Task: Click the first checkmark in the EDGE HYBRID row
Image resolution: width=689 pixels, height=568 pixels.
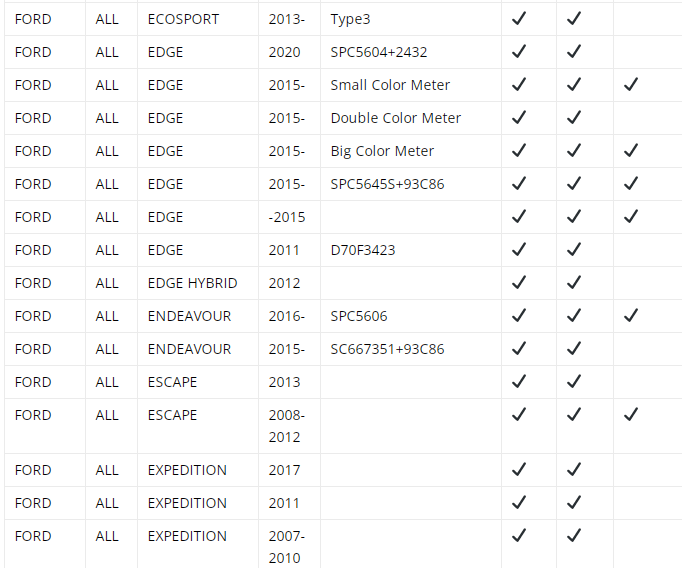Action: (519, 282)
